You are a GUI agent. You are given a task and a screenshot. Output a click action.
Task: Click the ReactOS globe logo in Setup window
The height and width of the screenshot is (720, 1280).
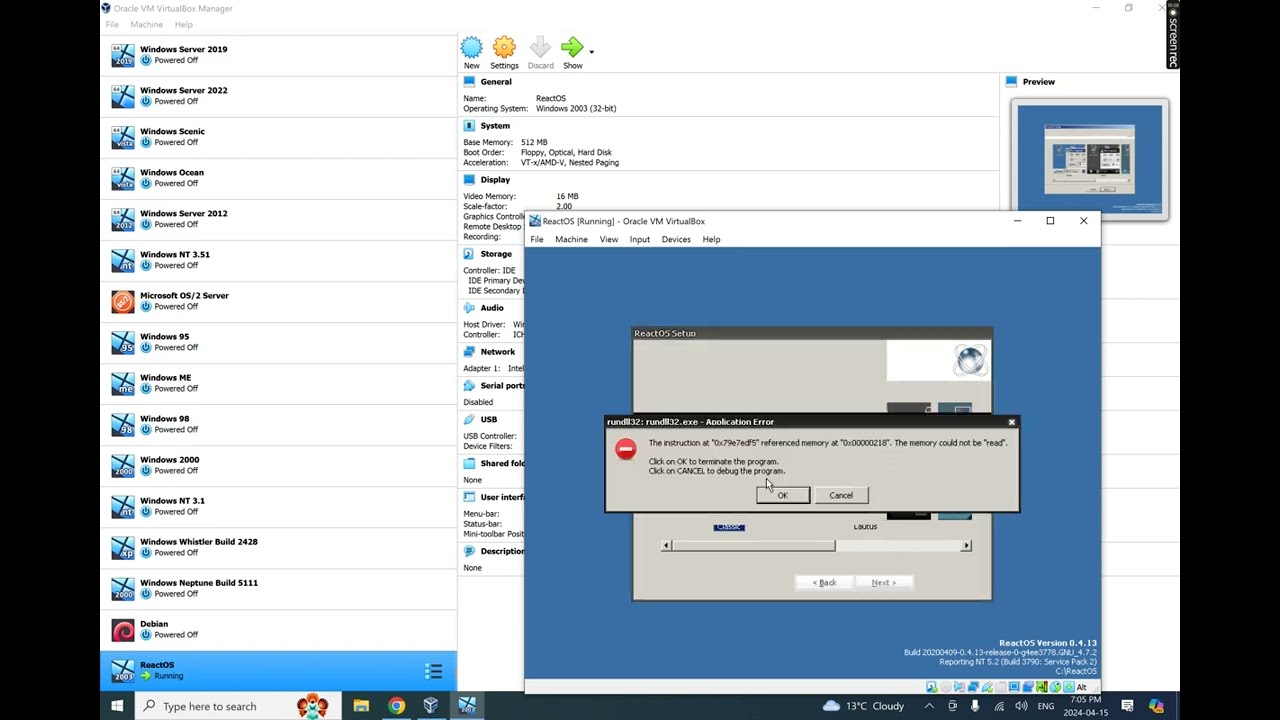point(970,360)
